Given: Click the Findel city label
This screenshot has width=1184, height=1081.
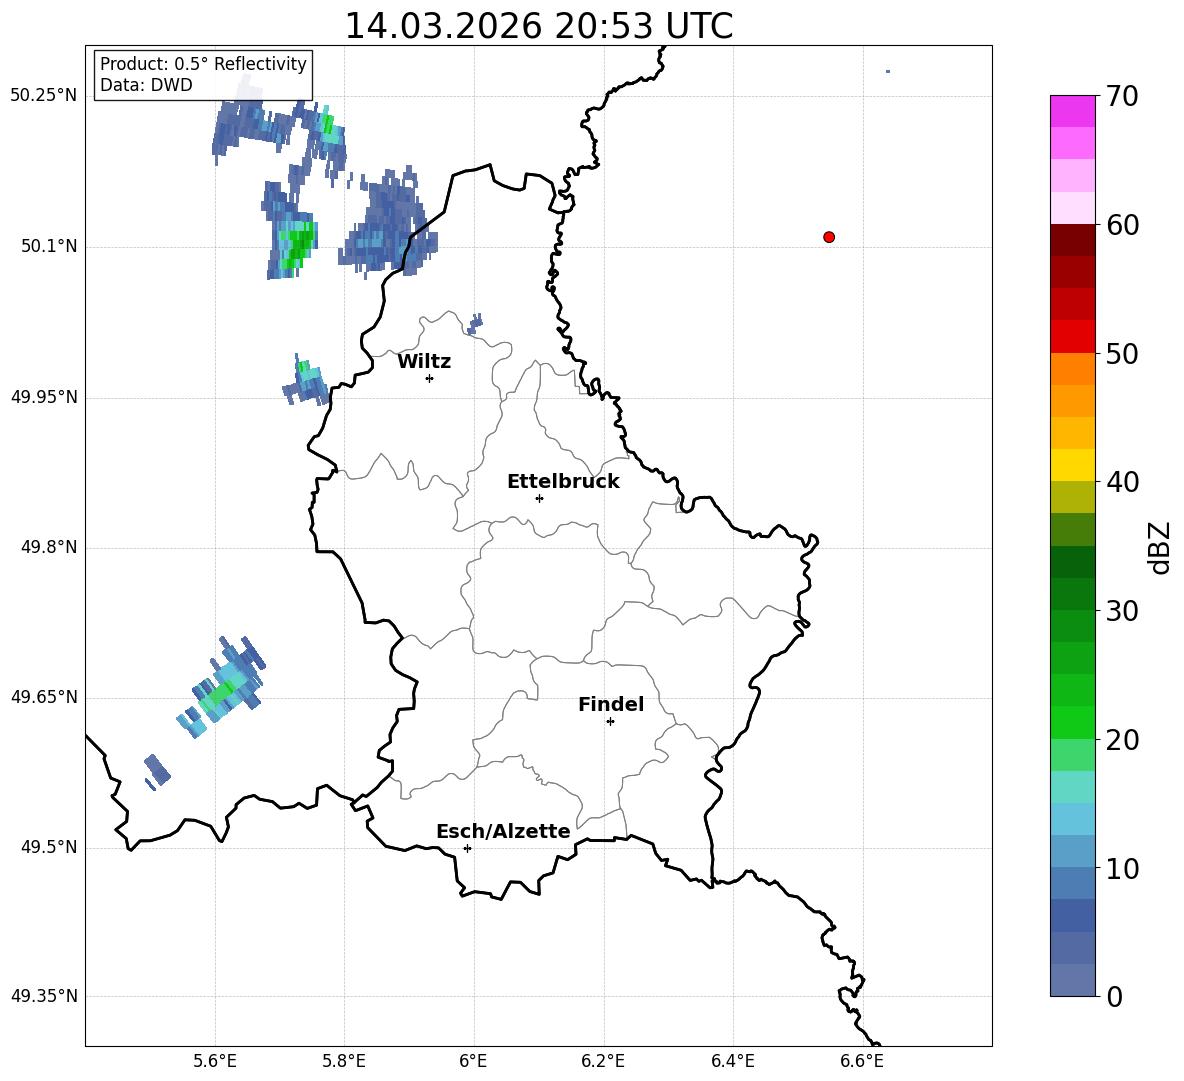Looking at the screenshot, I should pyautogui.click(x=611, y=704).
